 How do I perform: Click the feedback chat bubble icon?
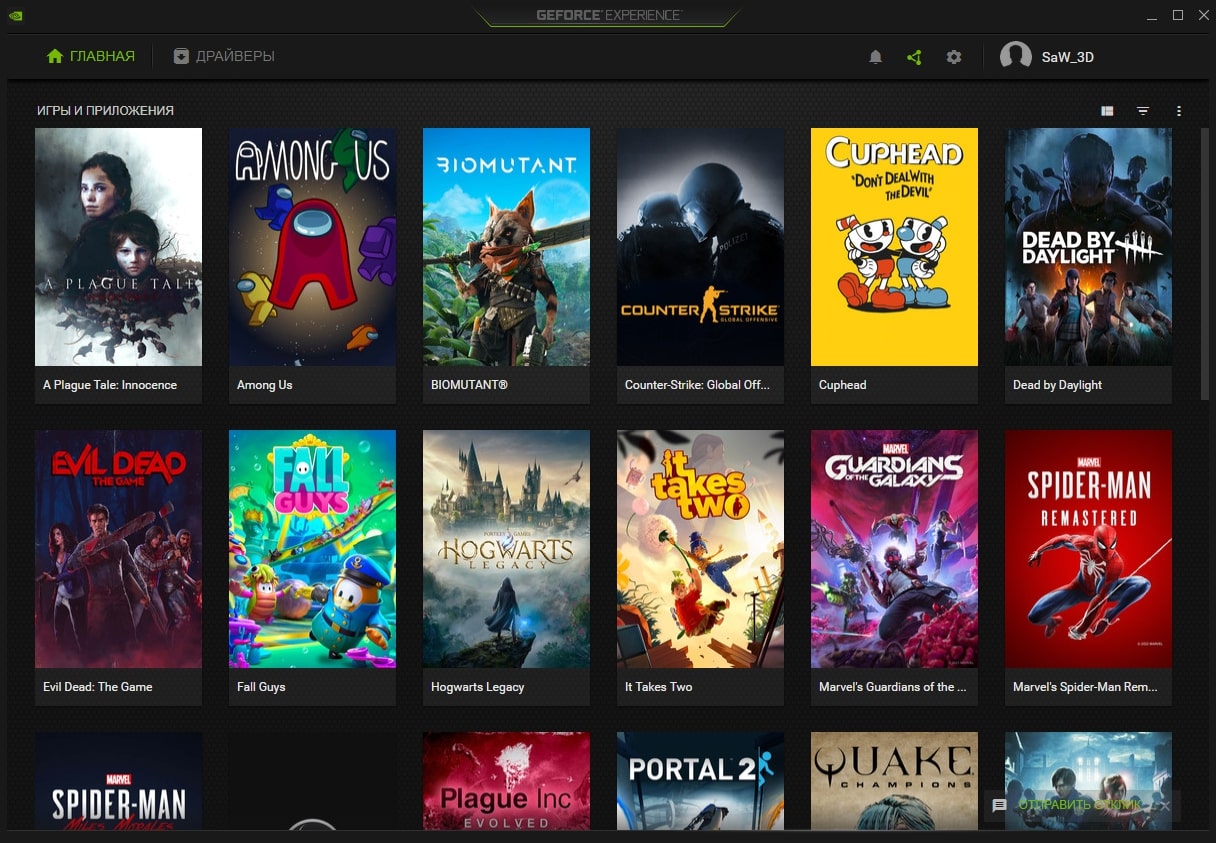point(999,805)
